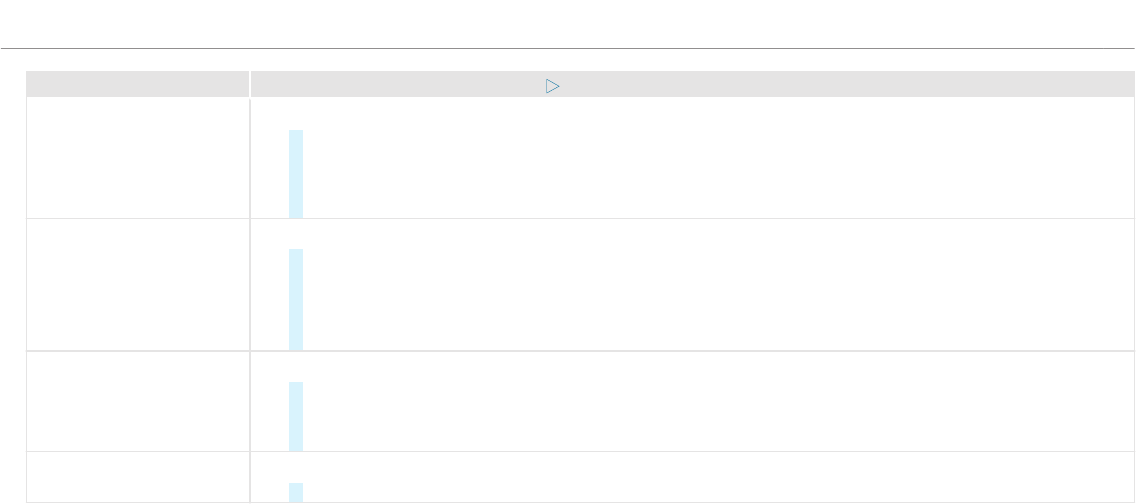Screen dimensions: 1136x504
Task: Click column divider beside first row
Action: coord(250,158)
